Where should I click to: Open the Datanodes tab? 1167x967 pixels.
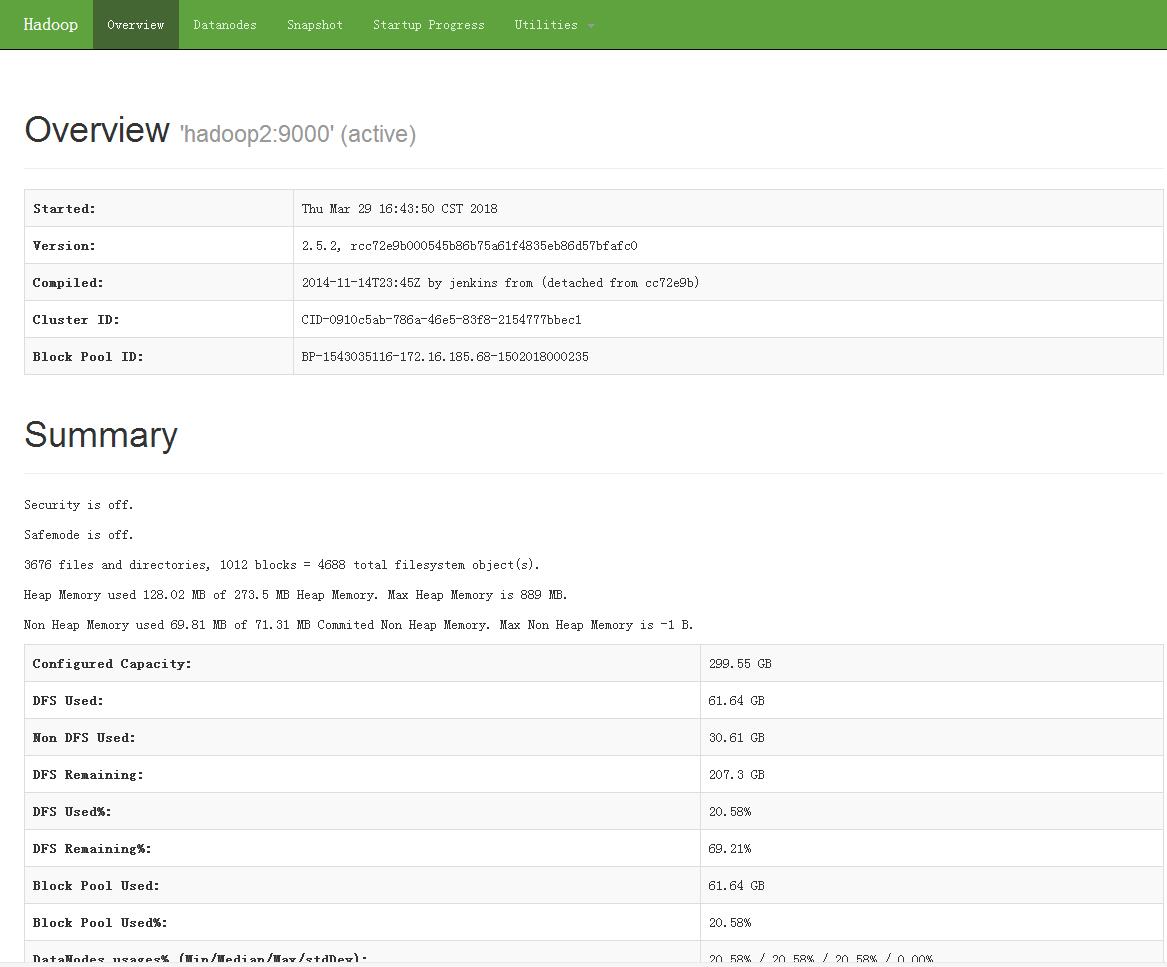click(x=225, y=25)
